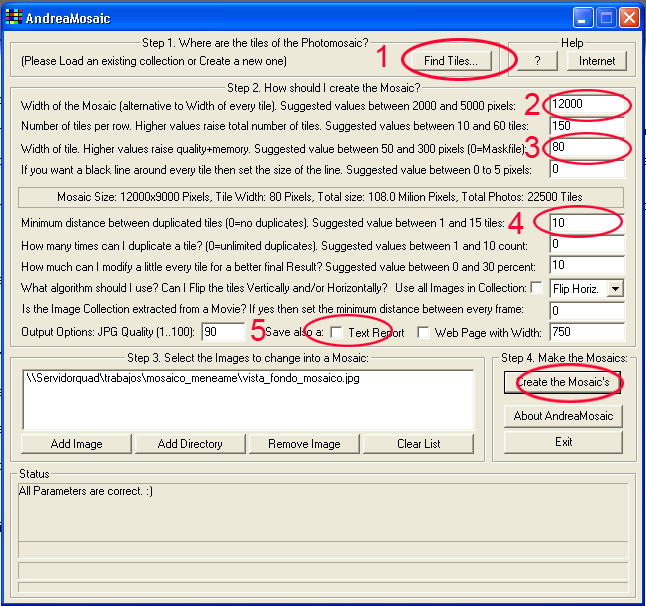
Task: Open the Flip Horiz. dropdown
Action: tap(615, 288)
